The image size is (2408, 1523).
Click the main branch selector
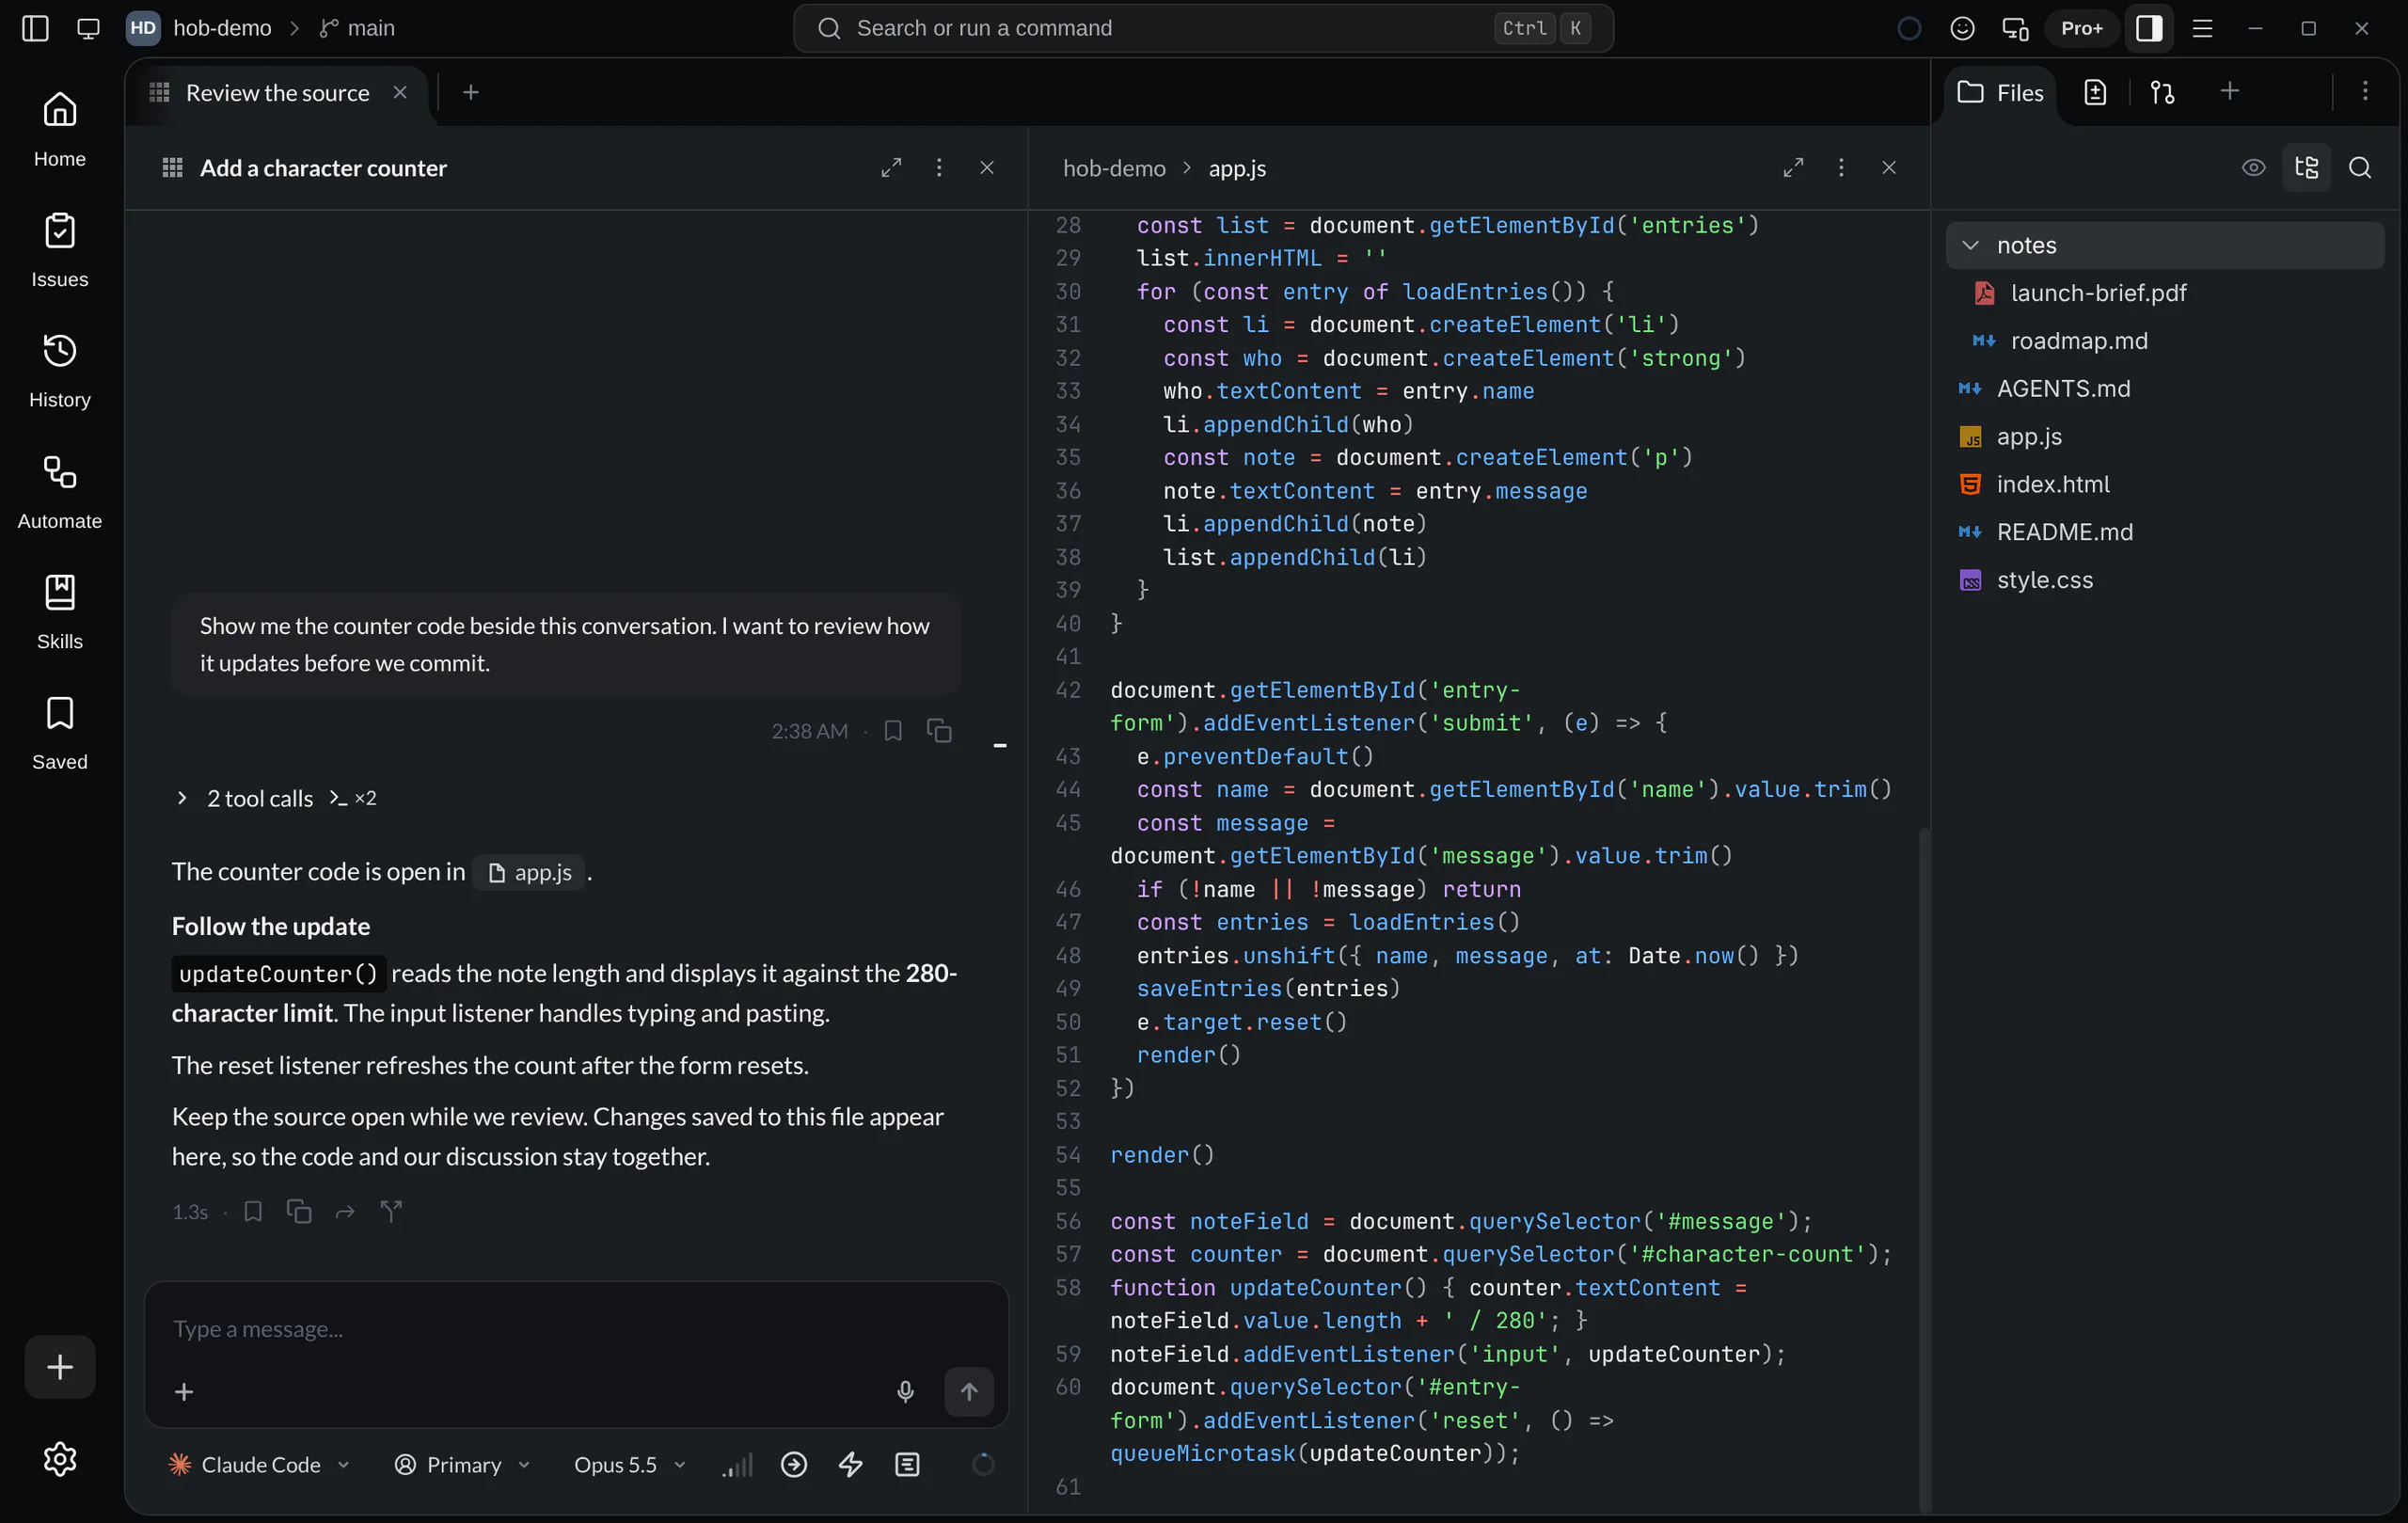pos(357,28)
